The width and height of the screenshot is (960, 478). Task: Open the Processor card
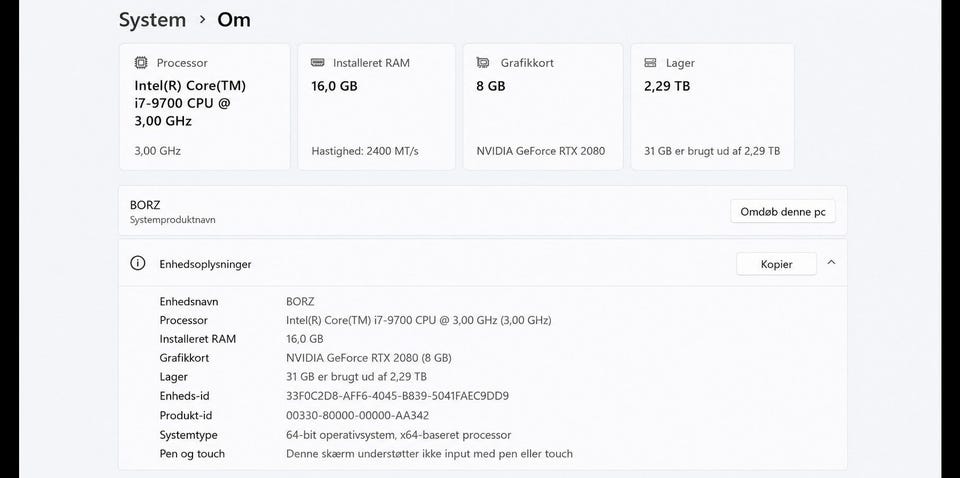coord(204,106)
